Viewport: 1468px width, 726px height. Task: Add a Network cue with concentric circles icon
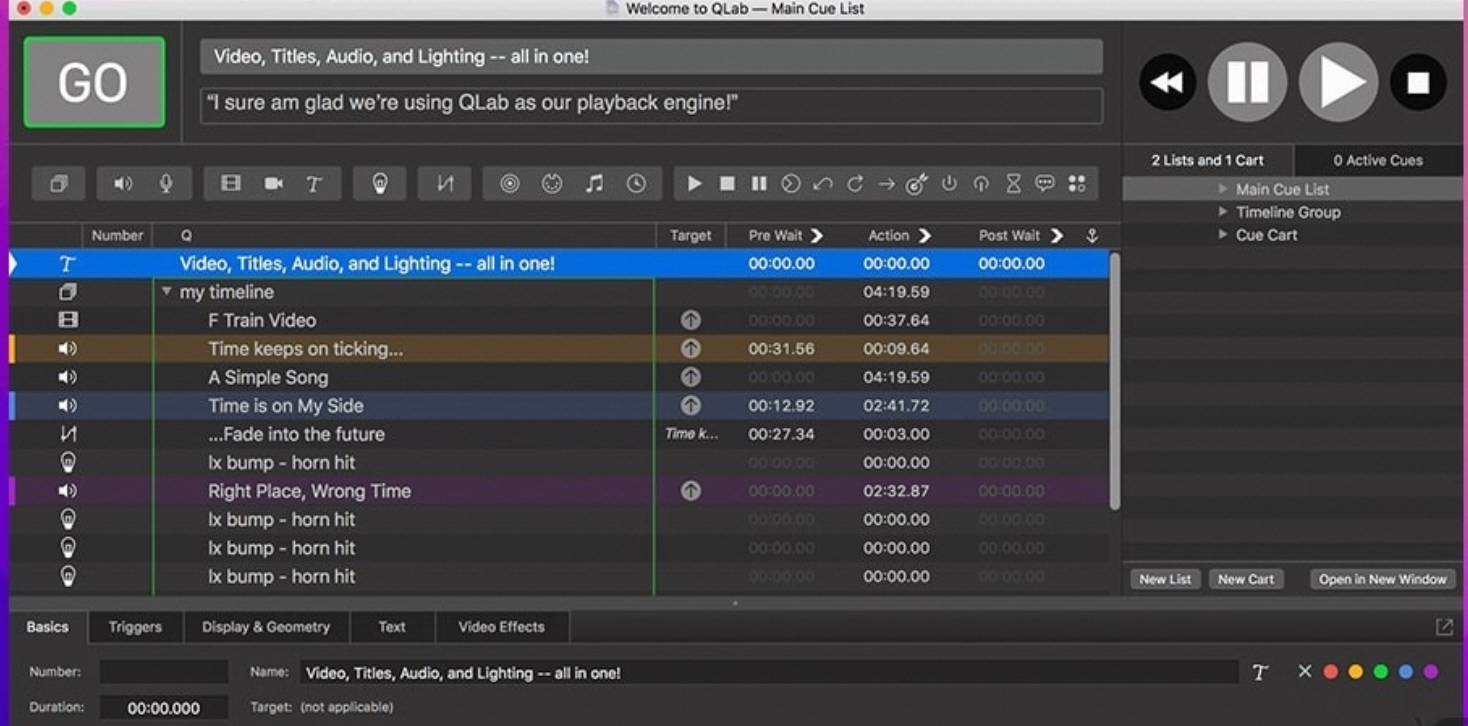click(510, 184)
